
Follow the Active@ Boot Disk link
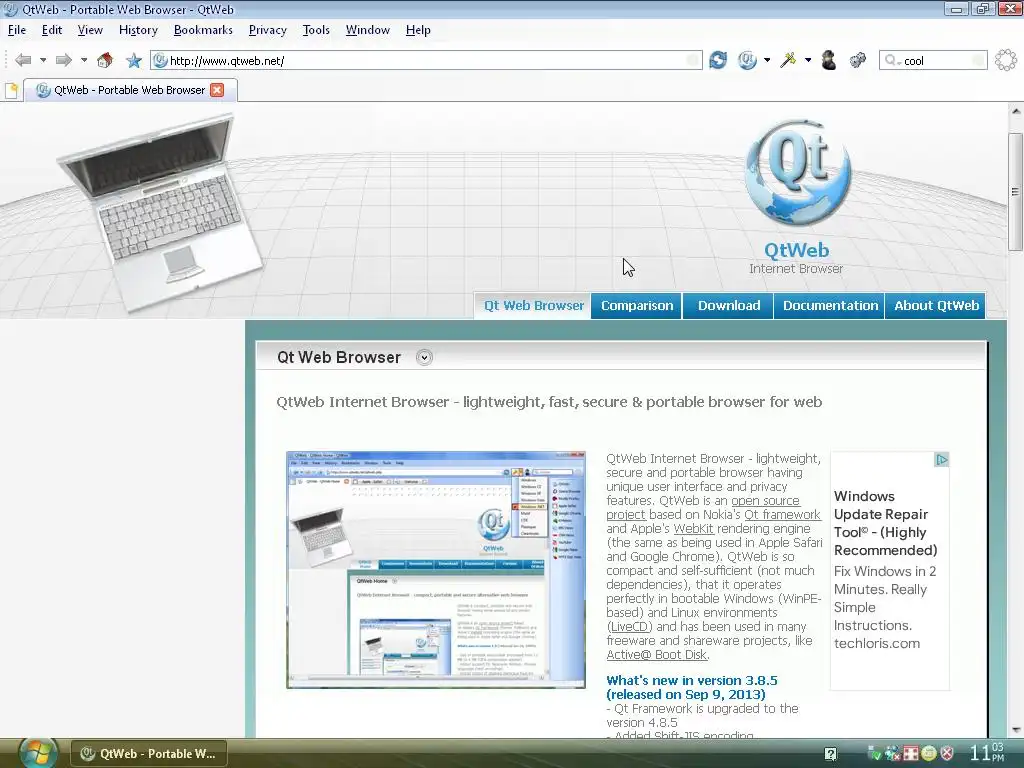[656, 654]
